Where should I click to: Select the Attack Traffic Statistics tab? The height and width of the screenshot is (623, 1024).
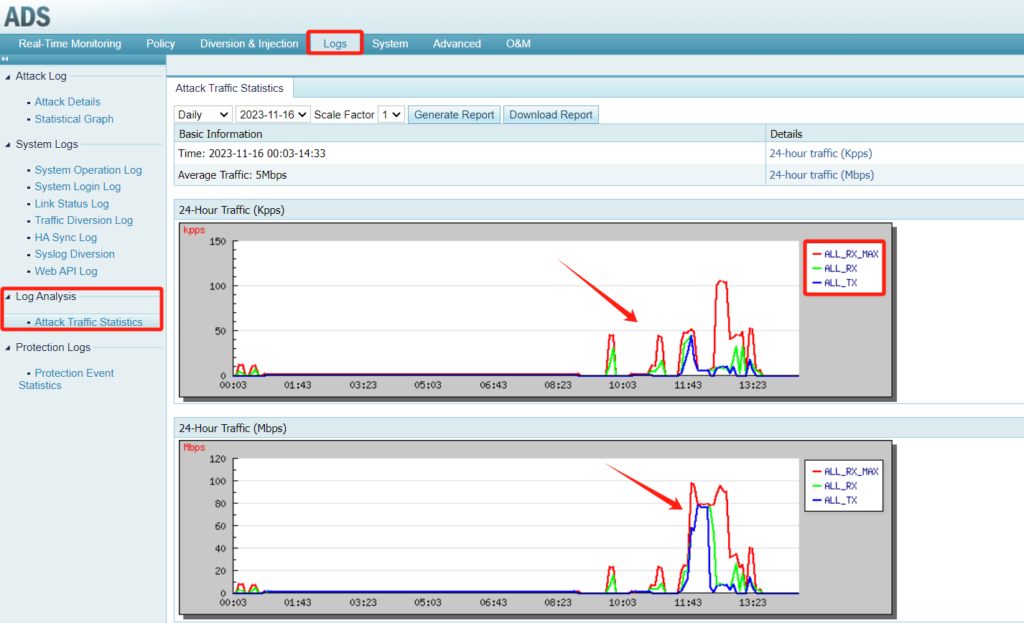point(229,88)
